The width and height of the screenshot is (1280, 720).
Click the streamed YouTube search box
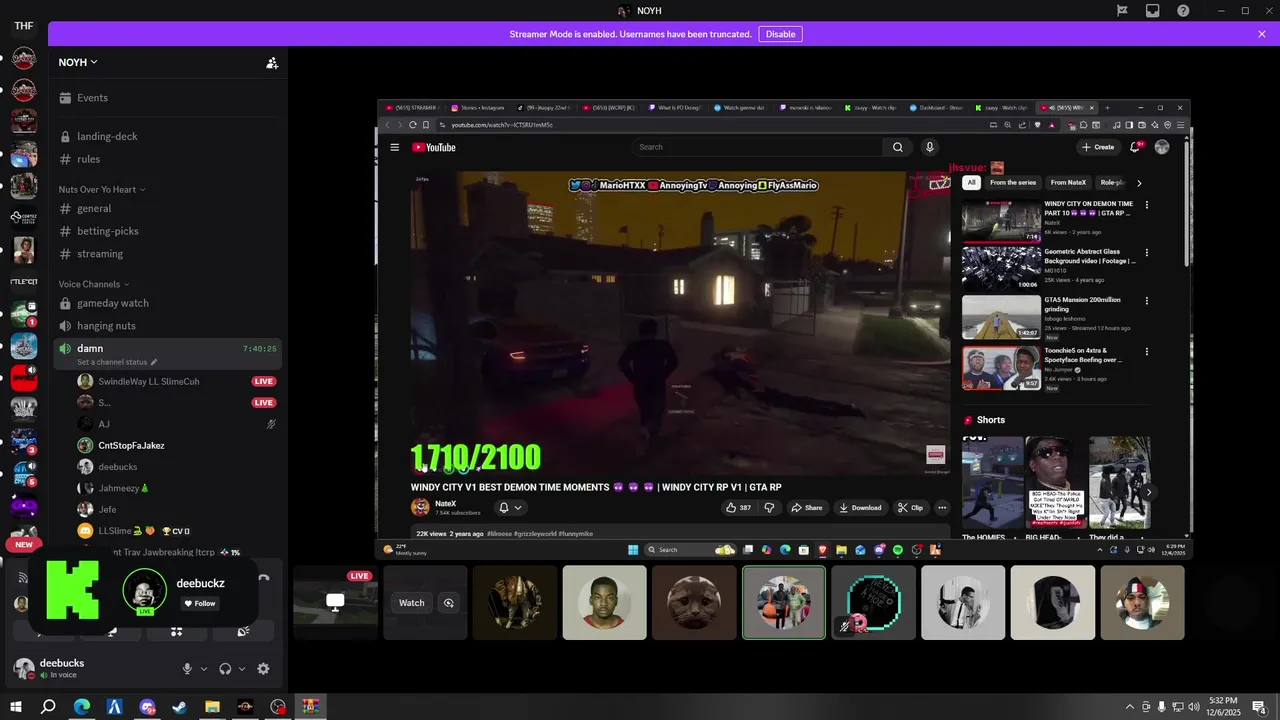tap(758, 147)
